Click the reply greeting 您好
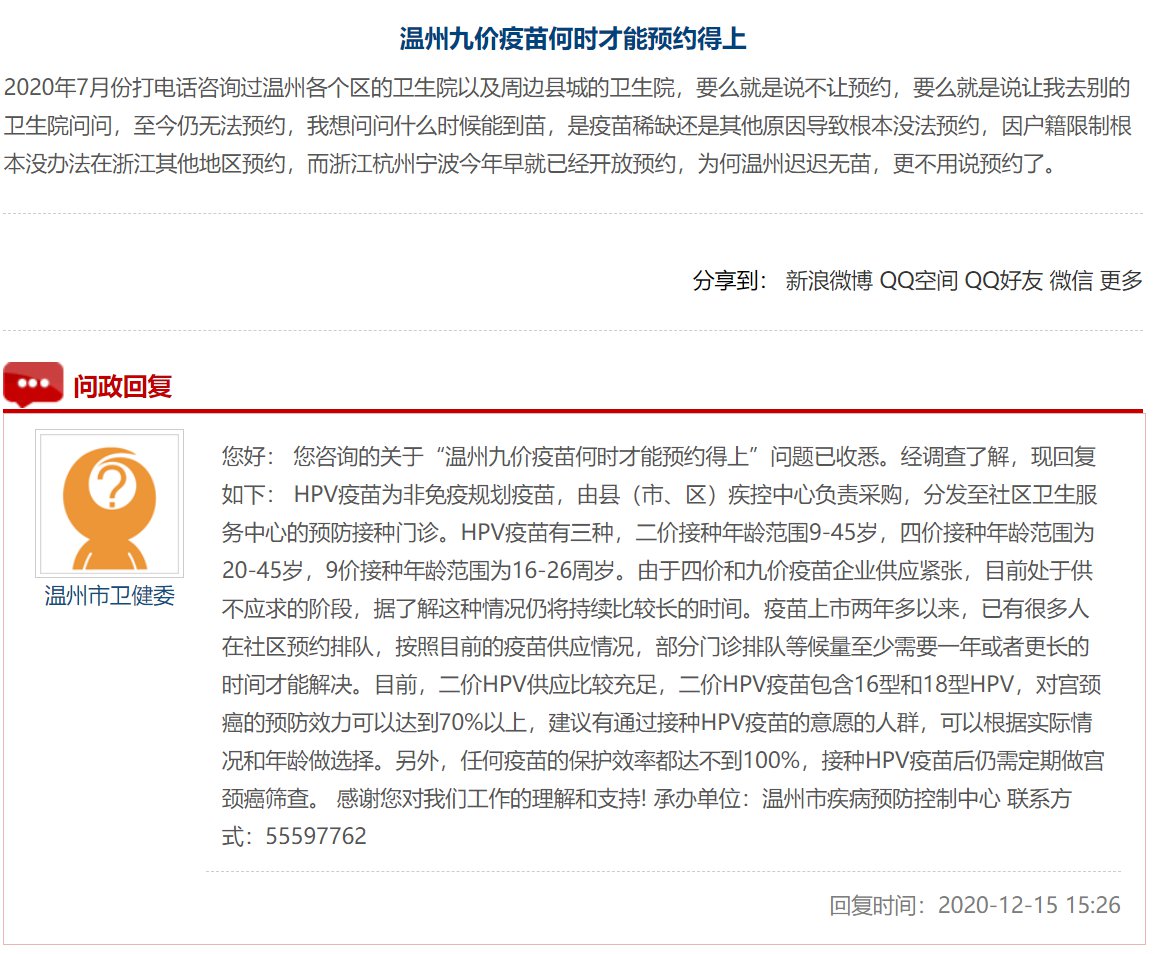 [245, 457]
